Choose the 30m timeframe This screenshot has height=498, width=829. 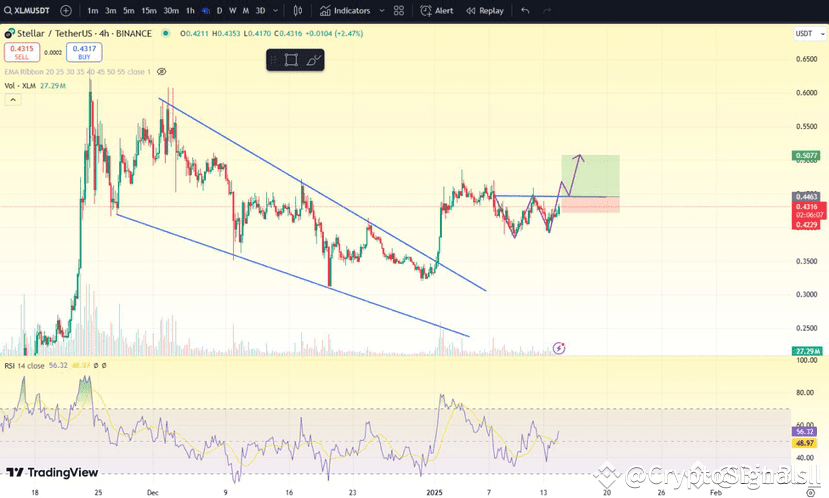(x=171, y=11)
